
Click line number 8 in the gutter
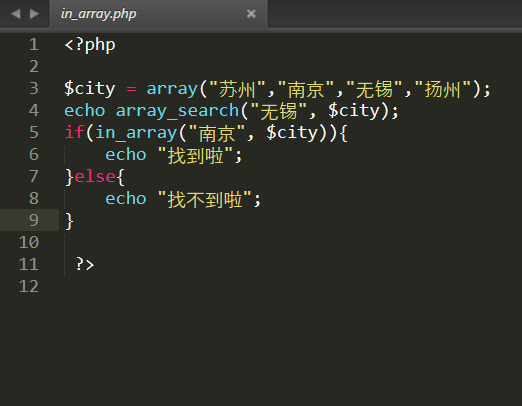point(34,198)
